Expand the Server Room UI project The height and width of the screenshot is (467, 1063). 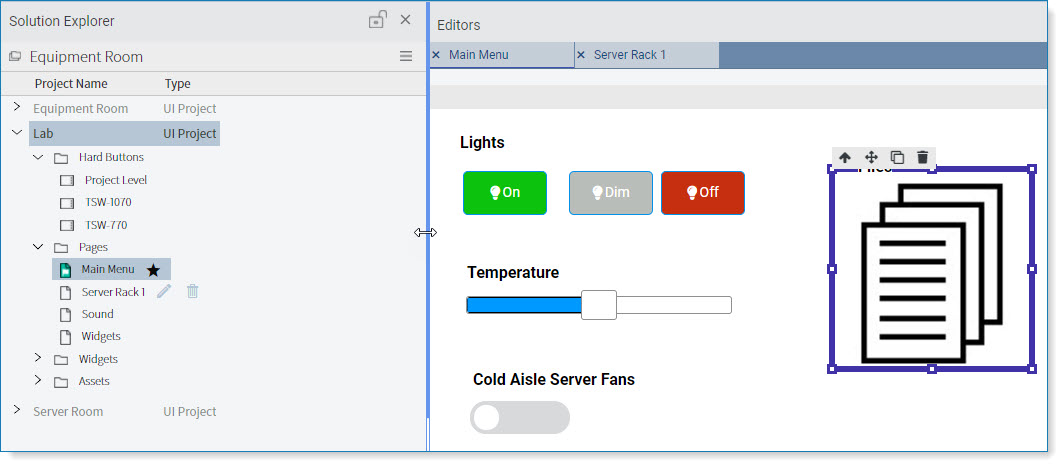click(17, 410)
